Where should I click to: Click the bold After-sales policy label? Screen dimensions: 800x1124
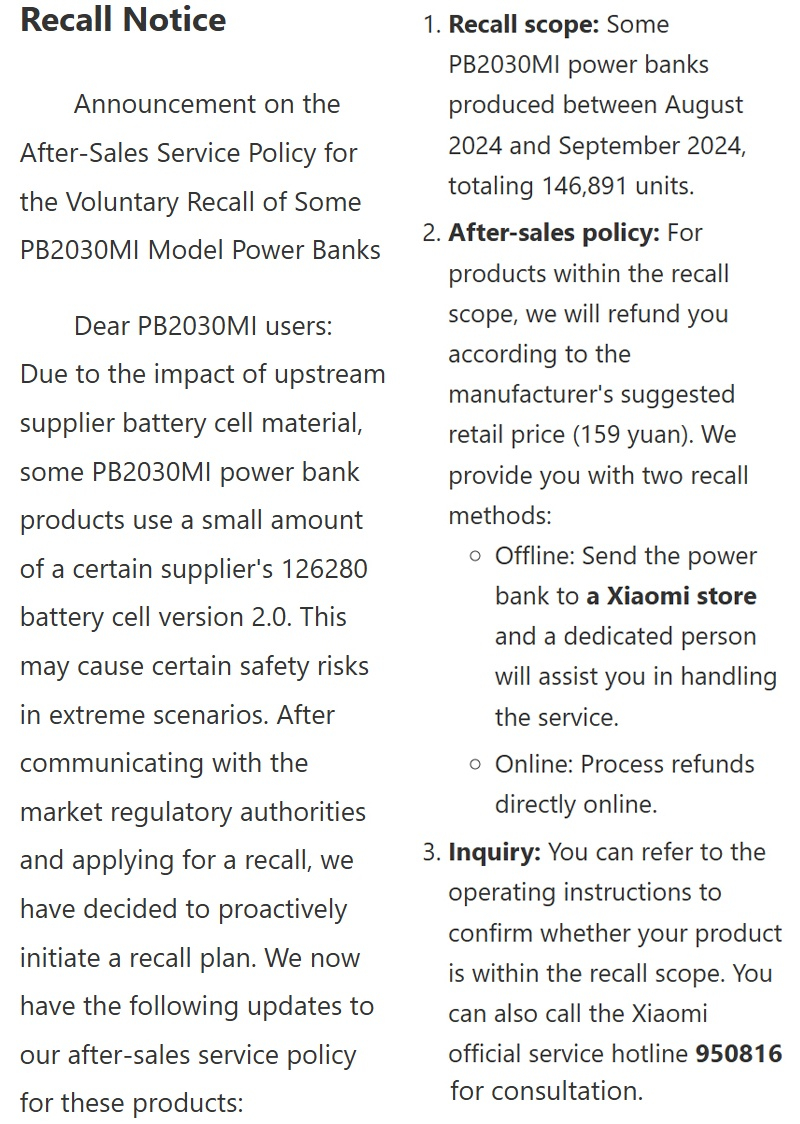553,233
